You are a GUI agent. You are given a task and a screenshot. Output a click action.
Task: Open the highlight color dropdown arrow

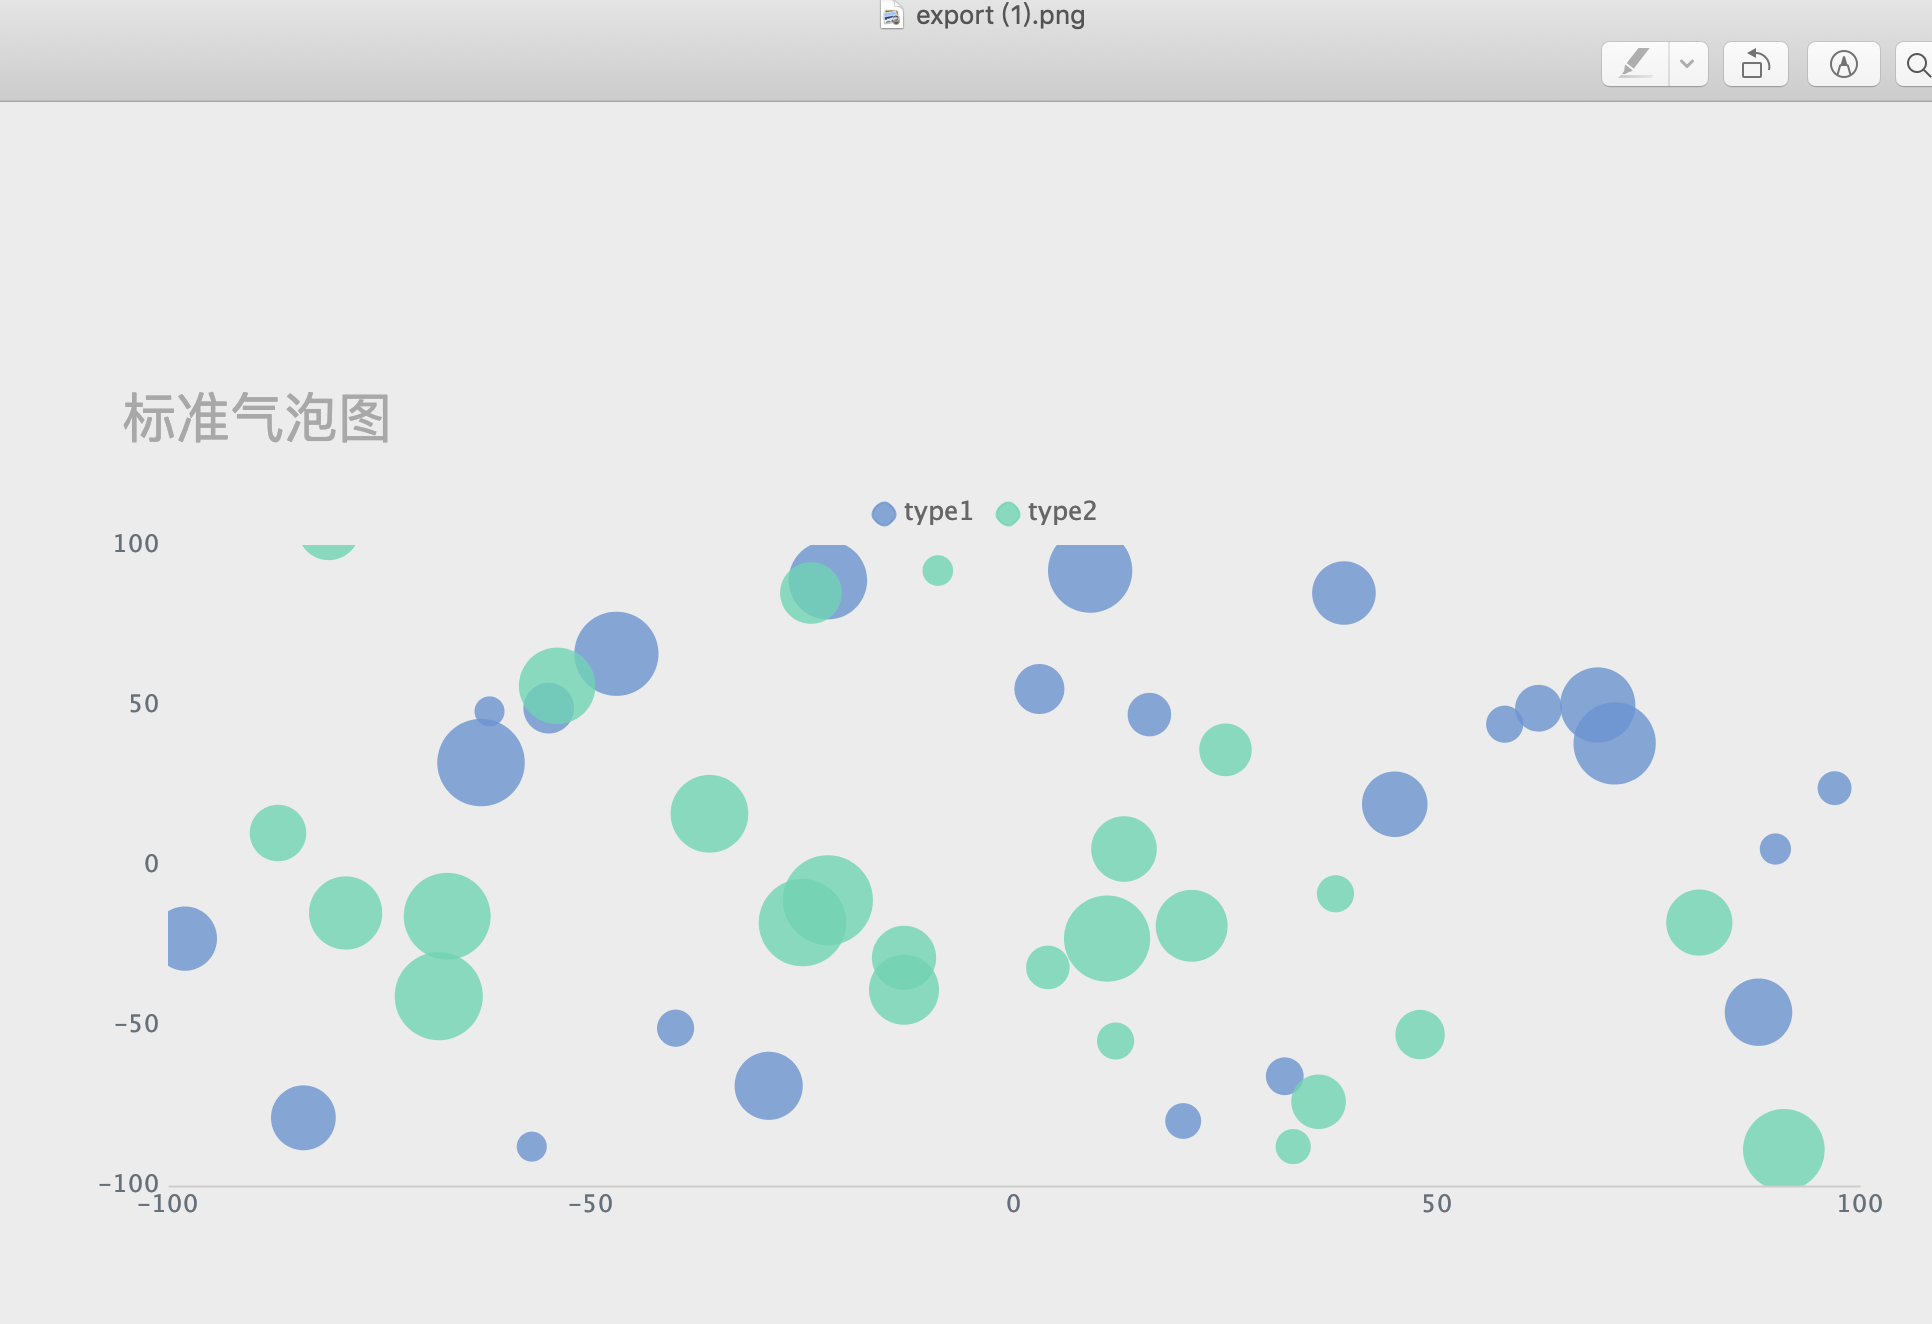[1688, 64]
